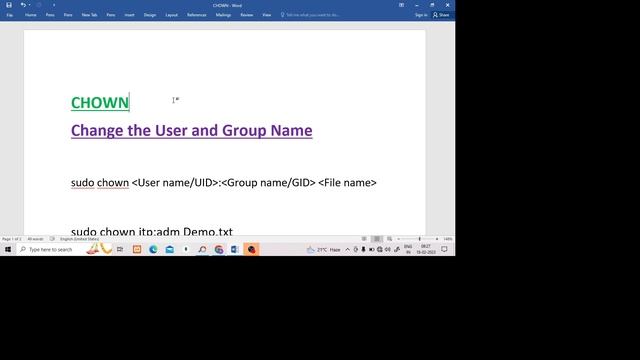Screen dimensions: 640x360
Task: Switch to the Design ribbon tab
Action: (x=150, y=15)
